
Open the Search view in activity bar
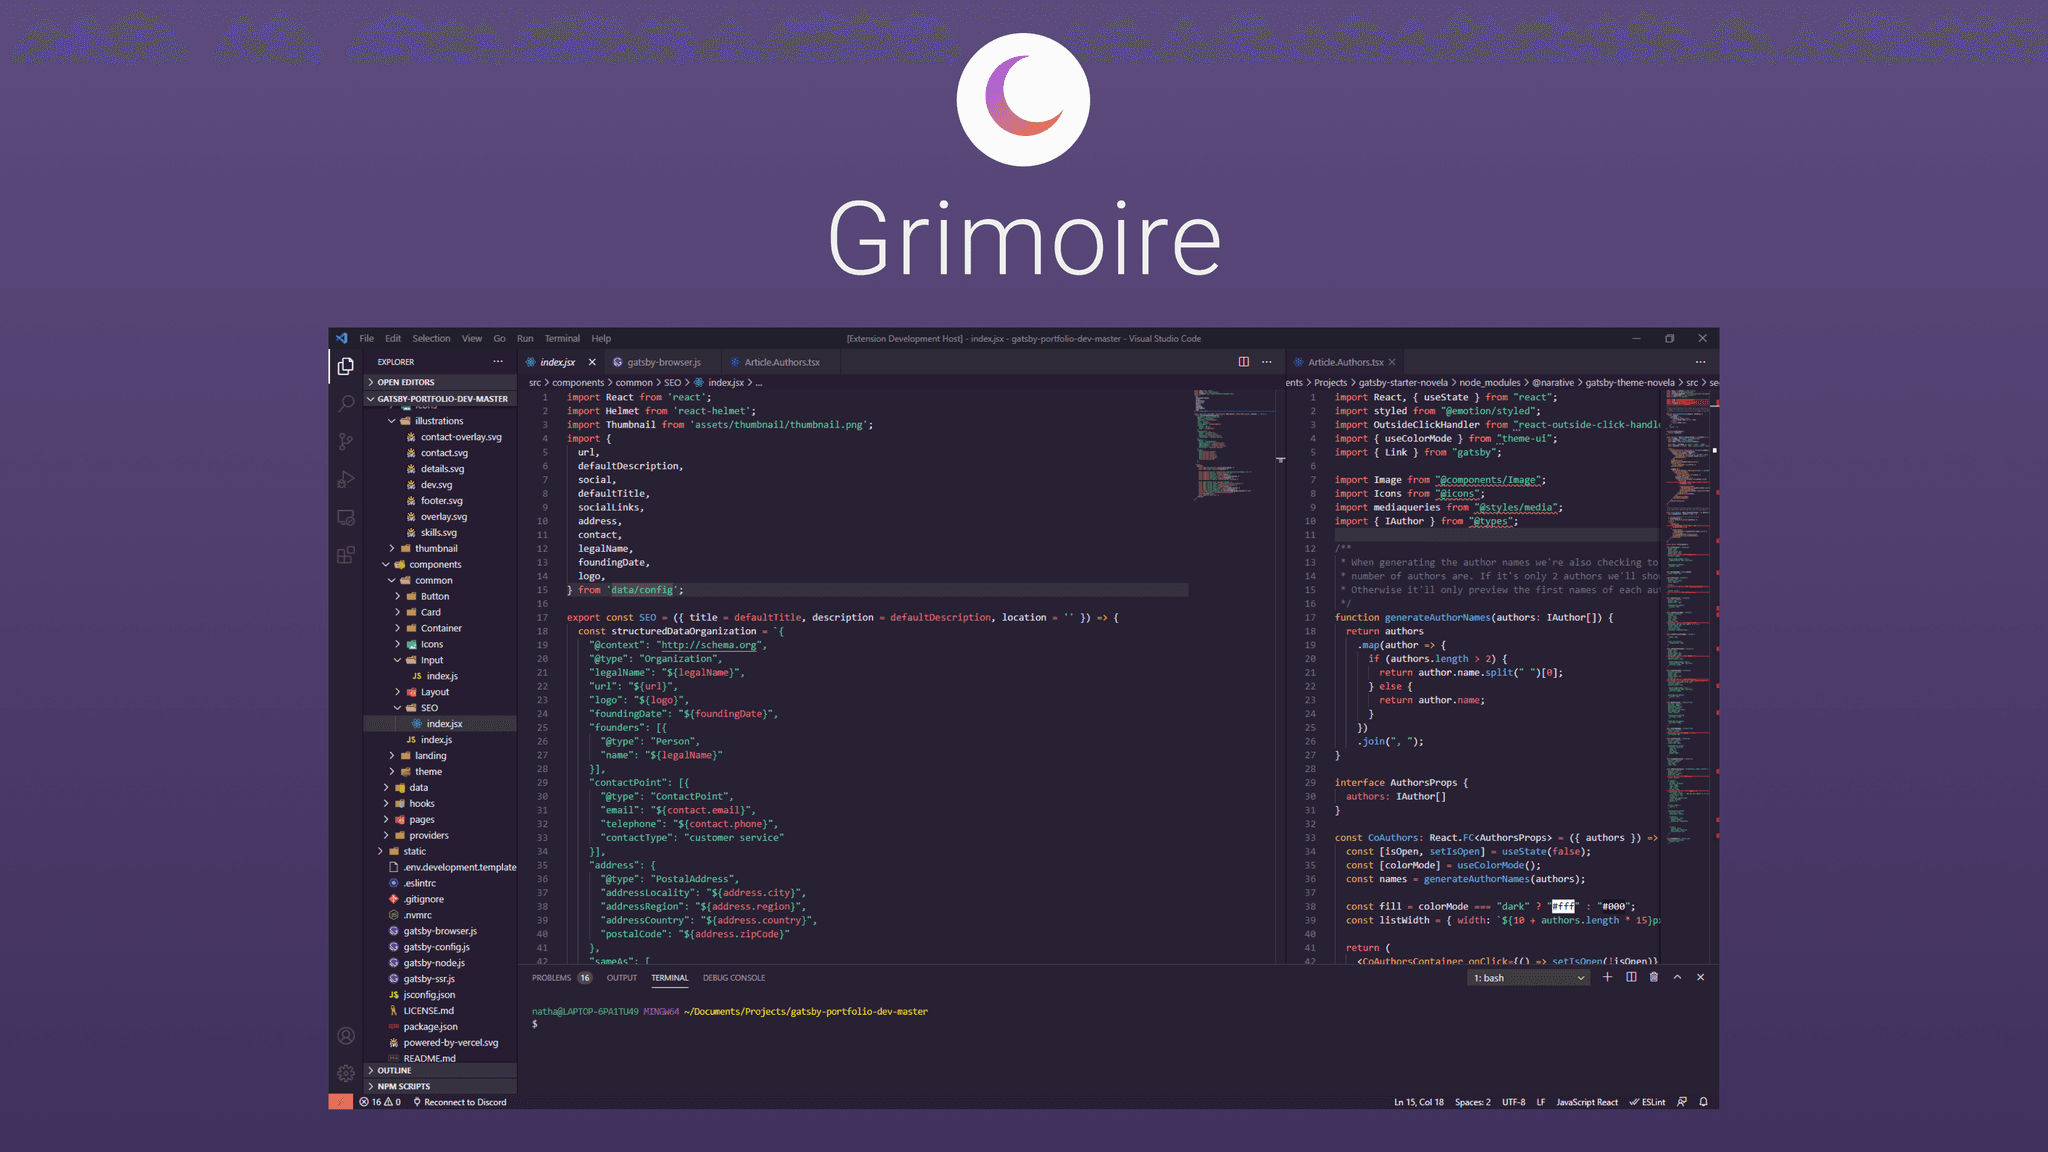(x=346, y=404)
